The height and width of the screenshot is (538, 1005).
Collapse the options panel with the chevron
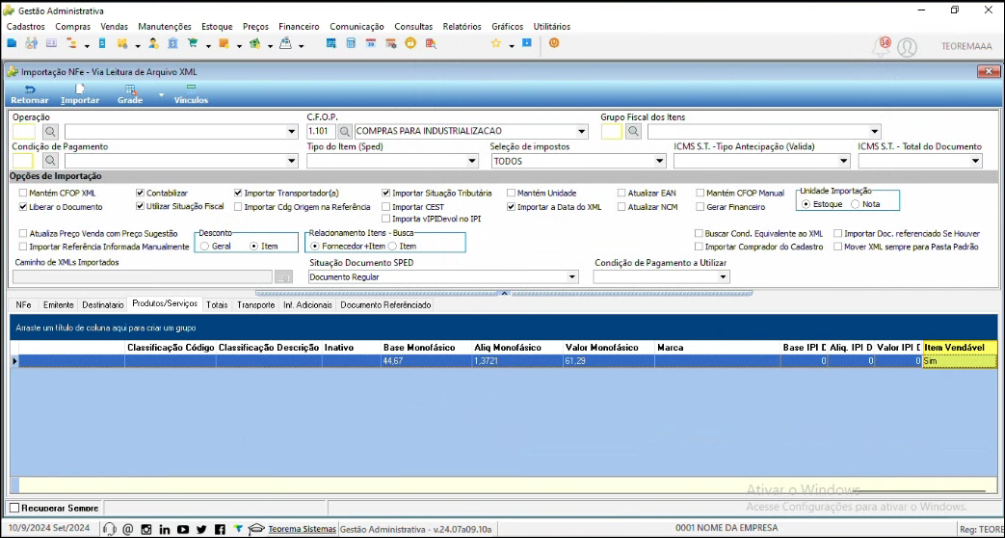[x=504, y=293]
